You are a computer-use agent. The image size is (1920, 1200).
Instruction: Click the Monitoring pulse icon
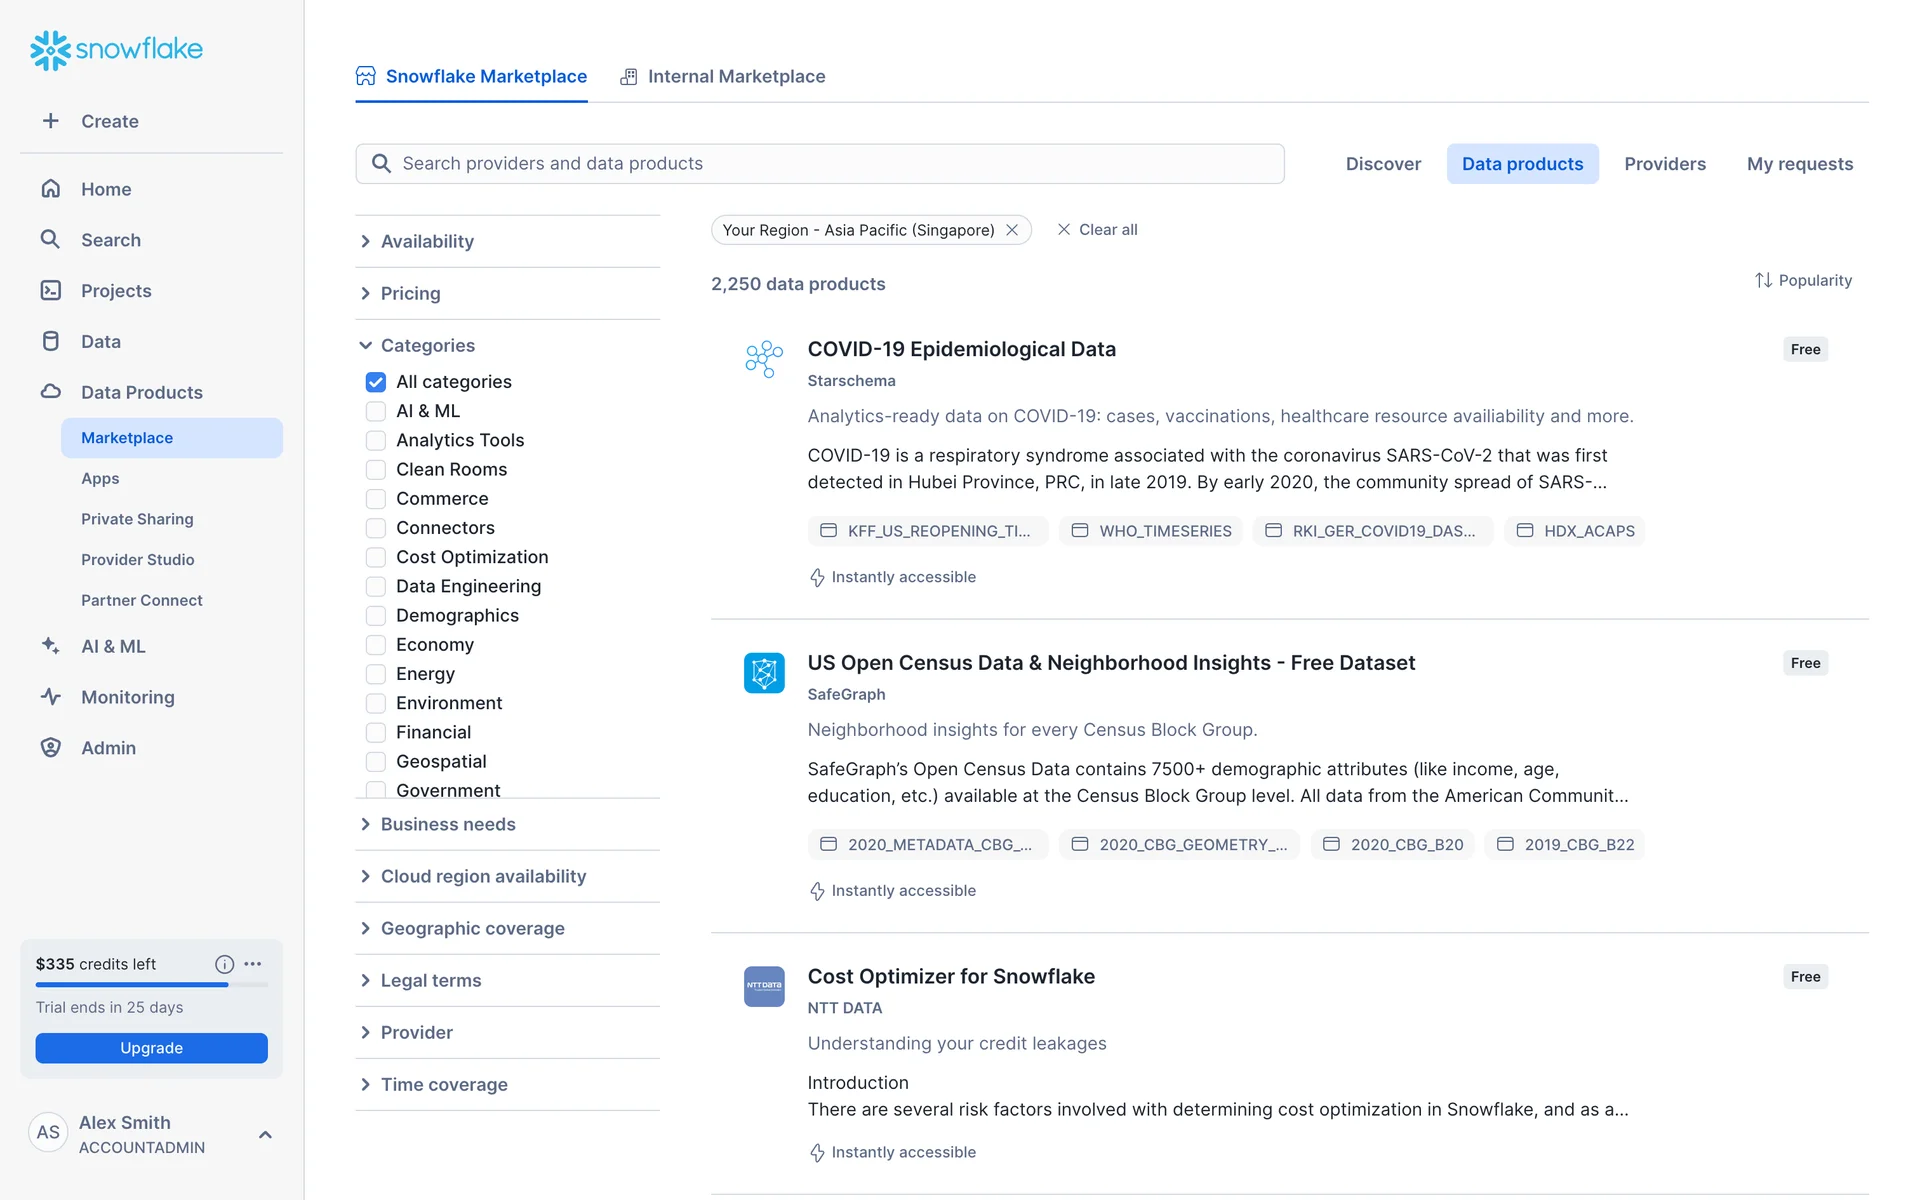tap(50, 697)
